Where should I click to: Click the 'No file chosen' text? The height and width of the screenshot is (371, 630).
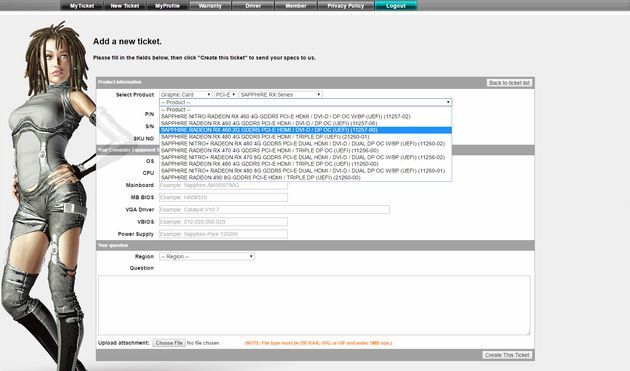tap(203, 343)
